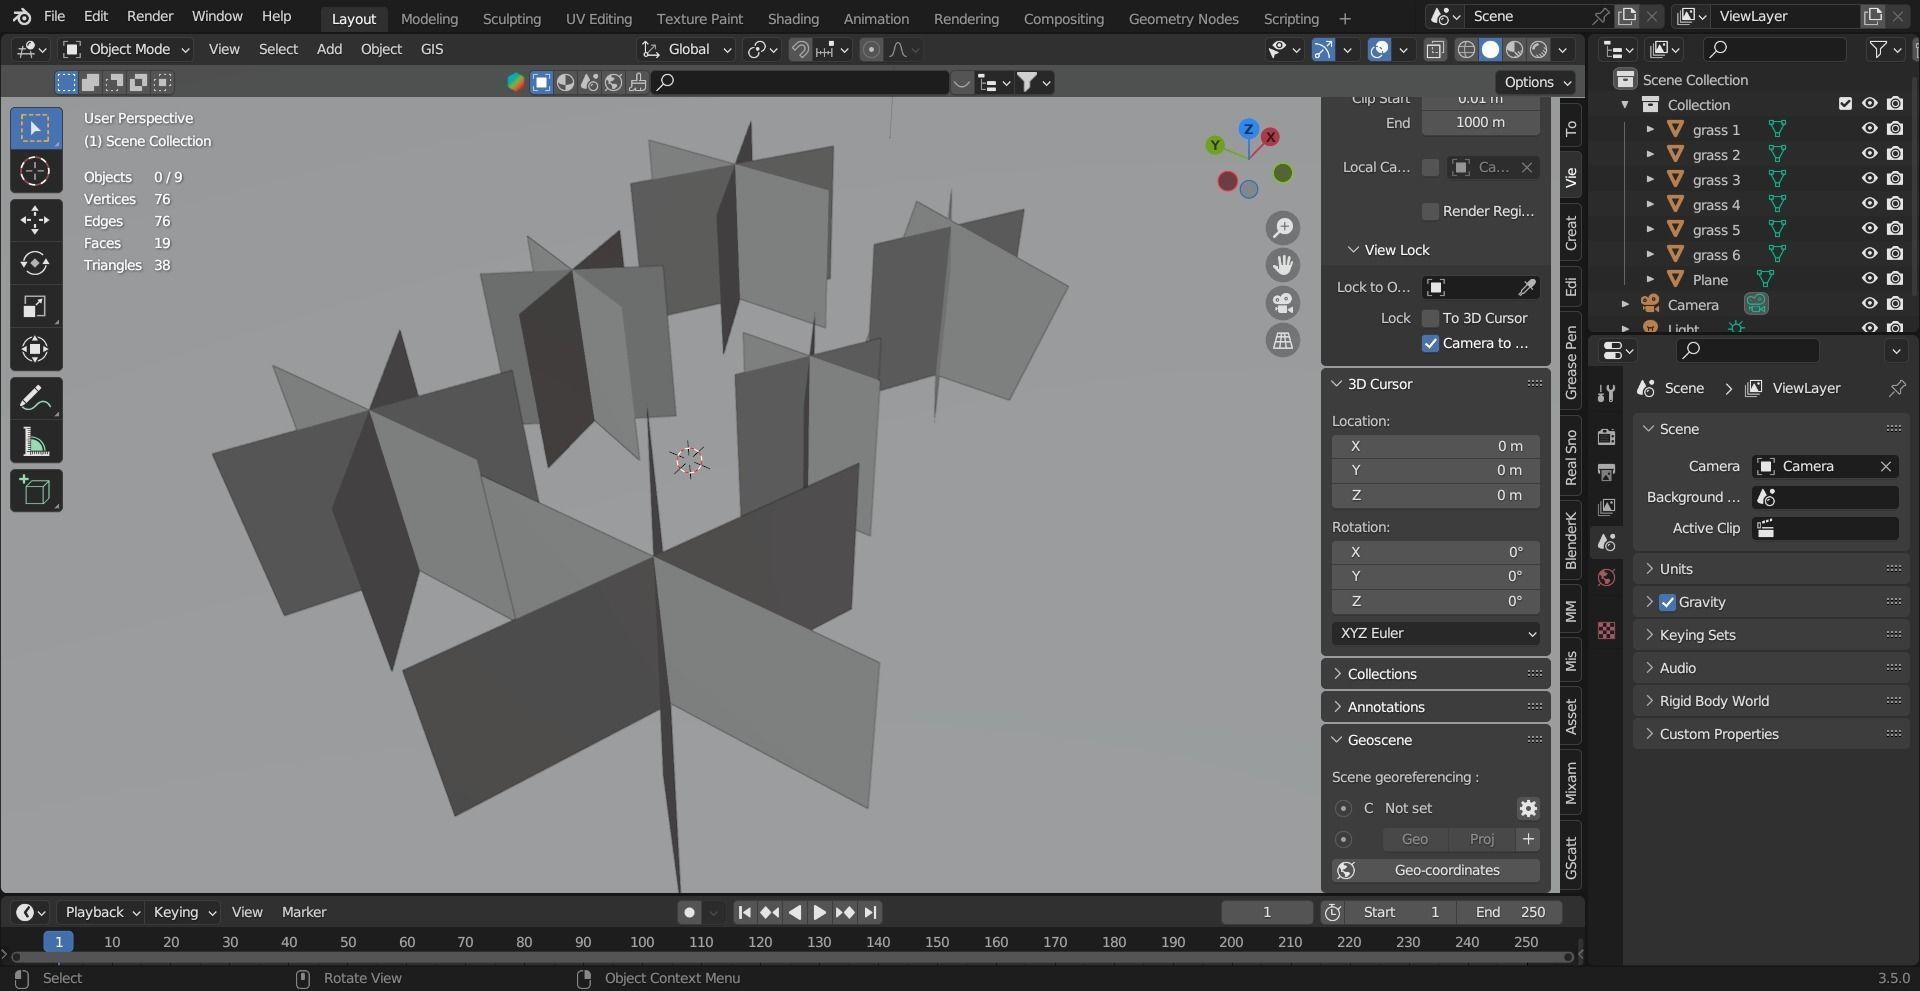Viewport: 1920px width, 991px height.
Task: Open the Add menu in viewport
Action: [329, 49]
